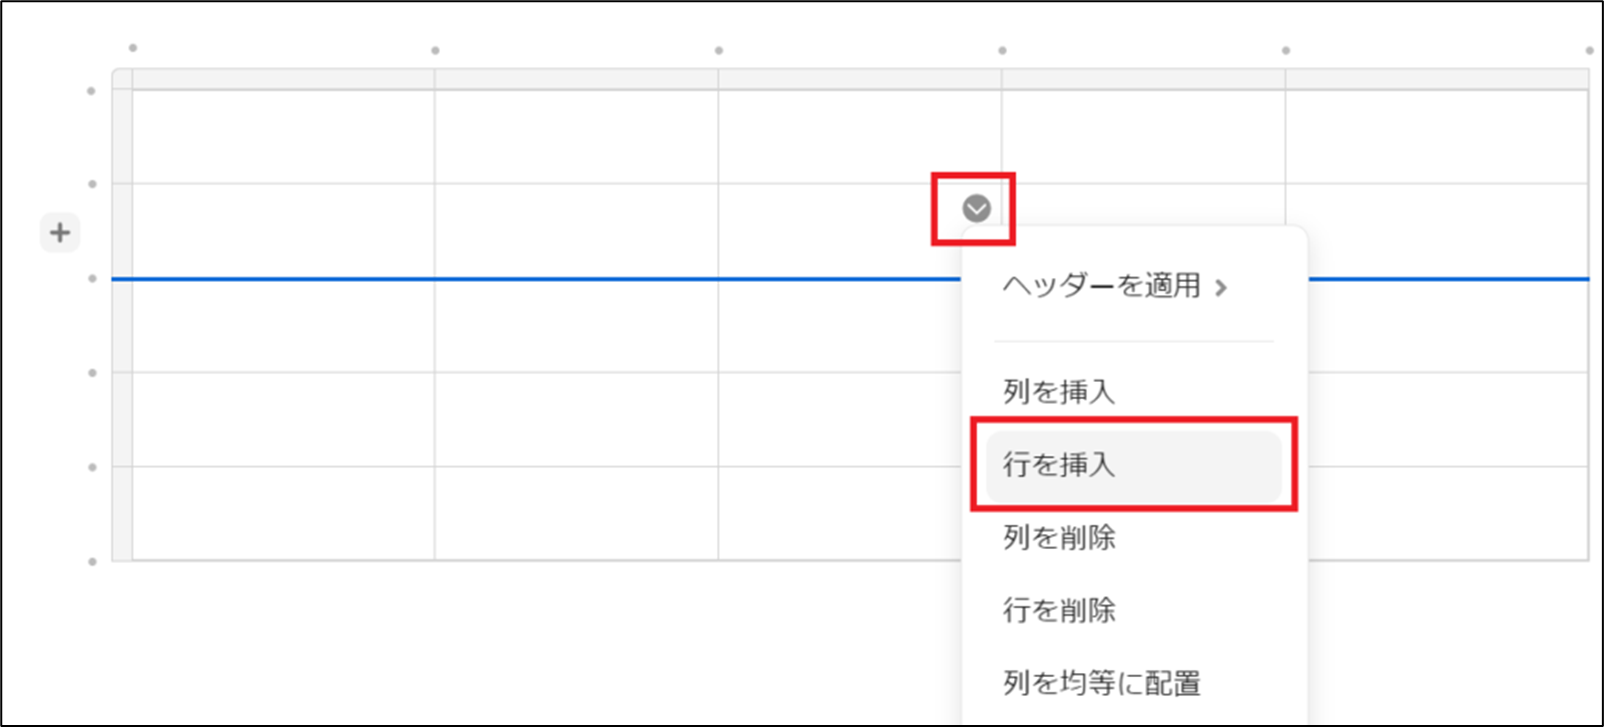Click the arrow beside ヘッダーを適用
The height and width of the screenshot is (727, 1604).
coord(1221,288)
